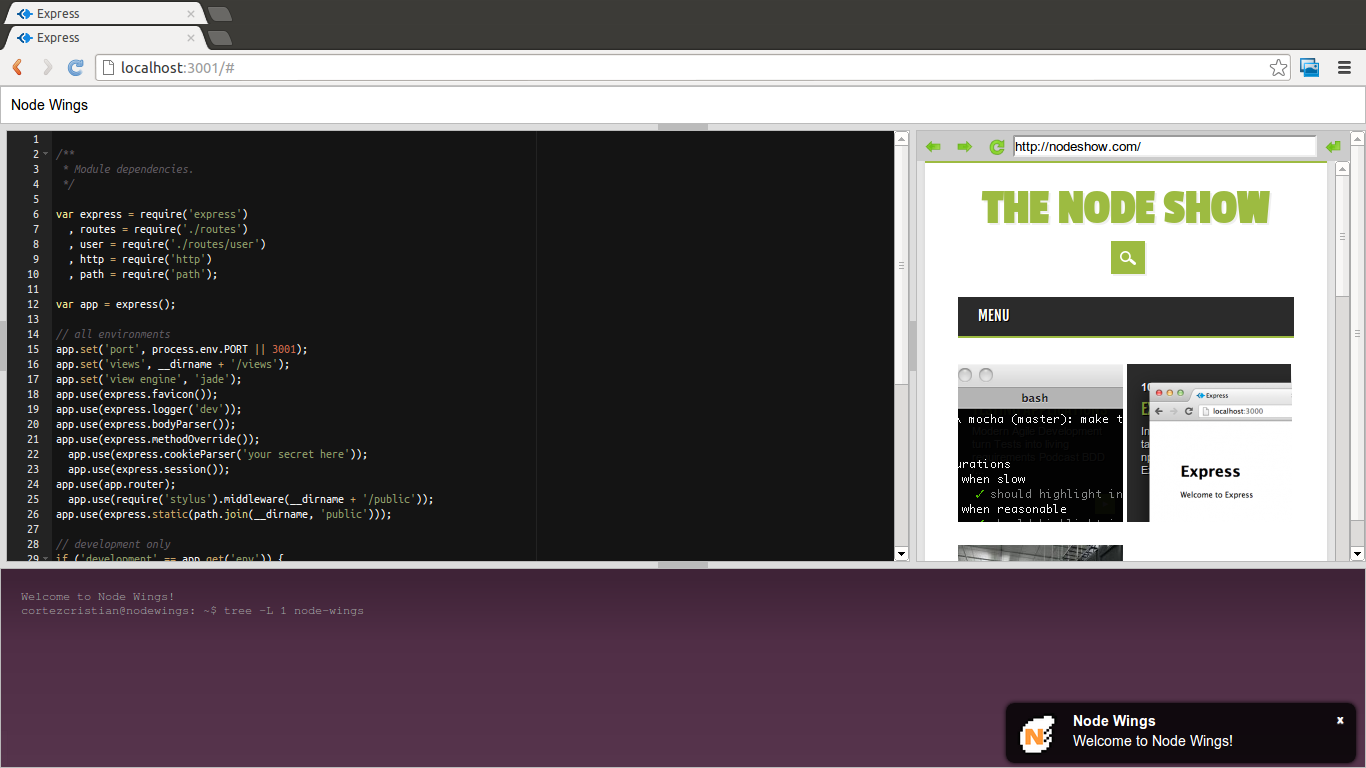
Task: Click the Node Wings logo in the notification
Action: pyautogui.click(x=1037, y=734)
